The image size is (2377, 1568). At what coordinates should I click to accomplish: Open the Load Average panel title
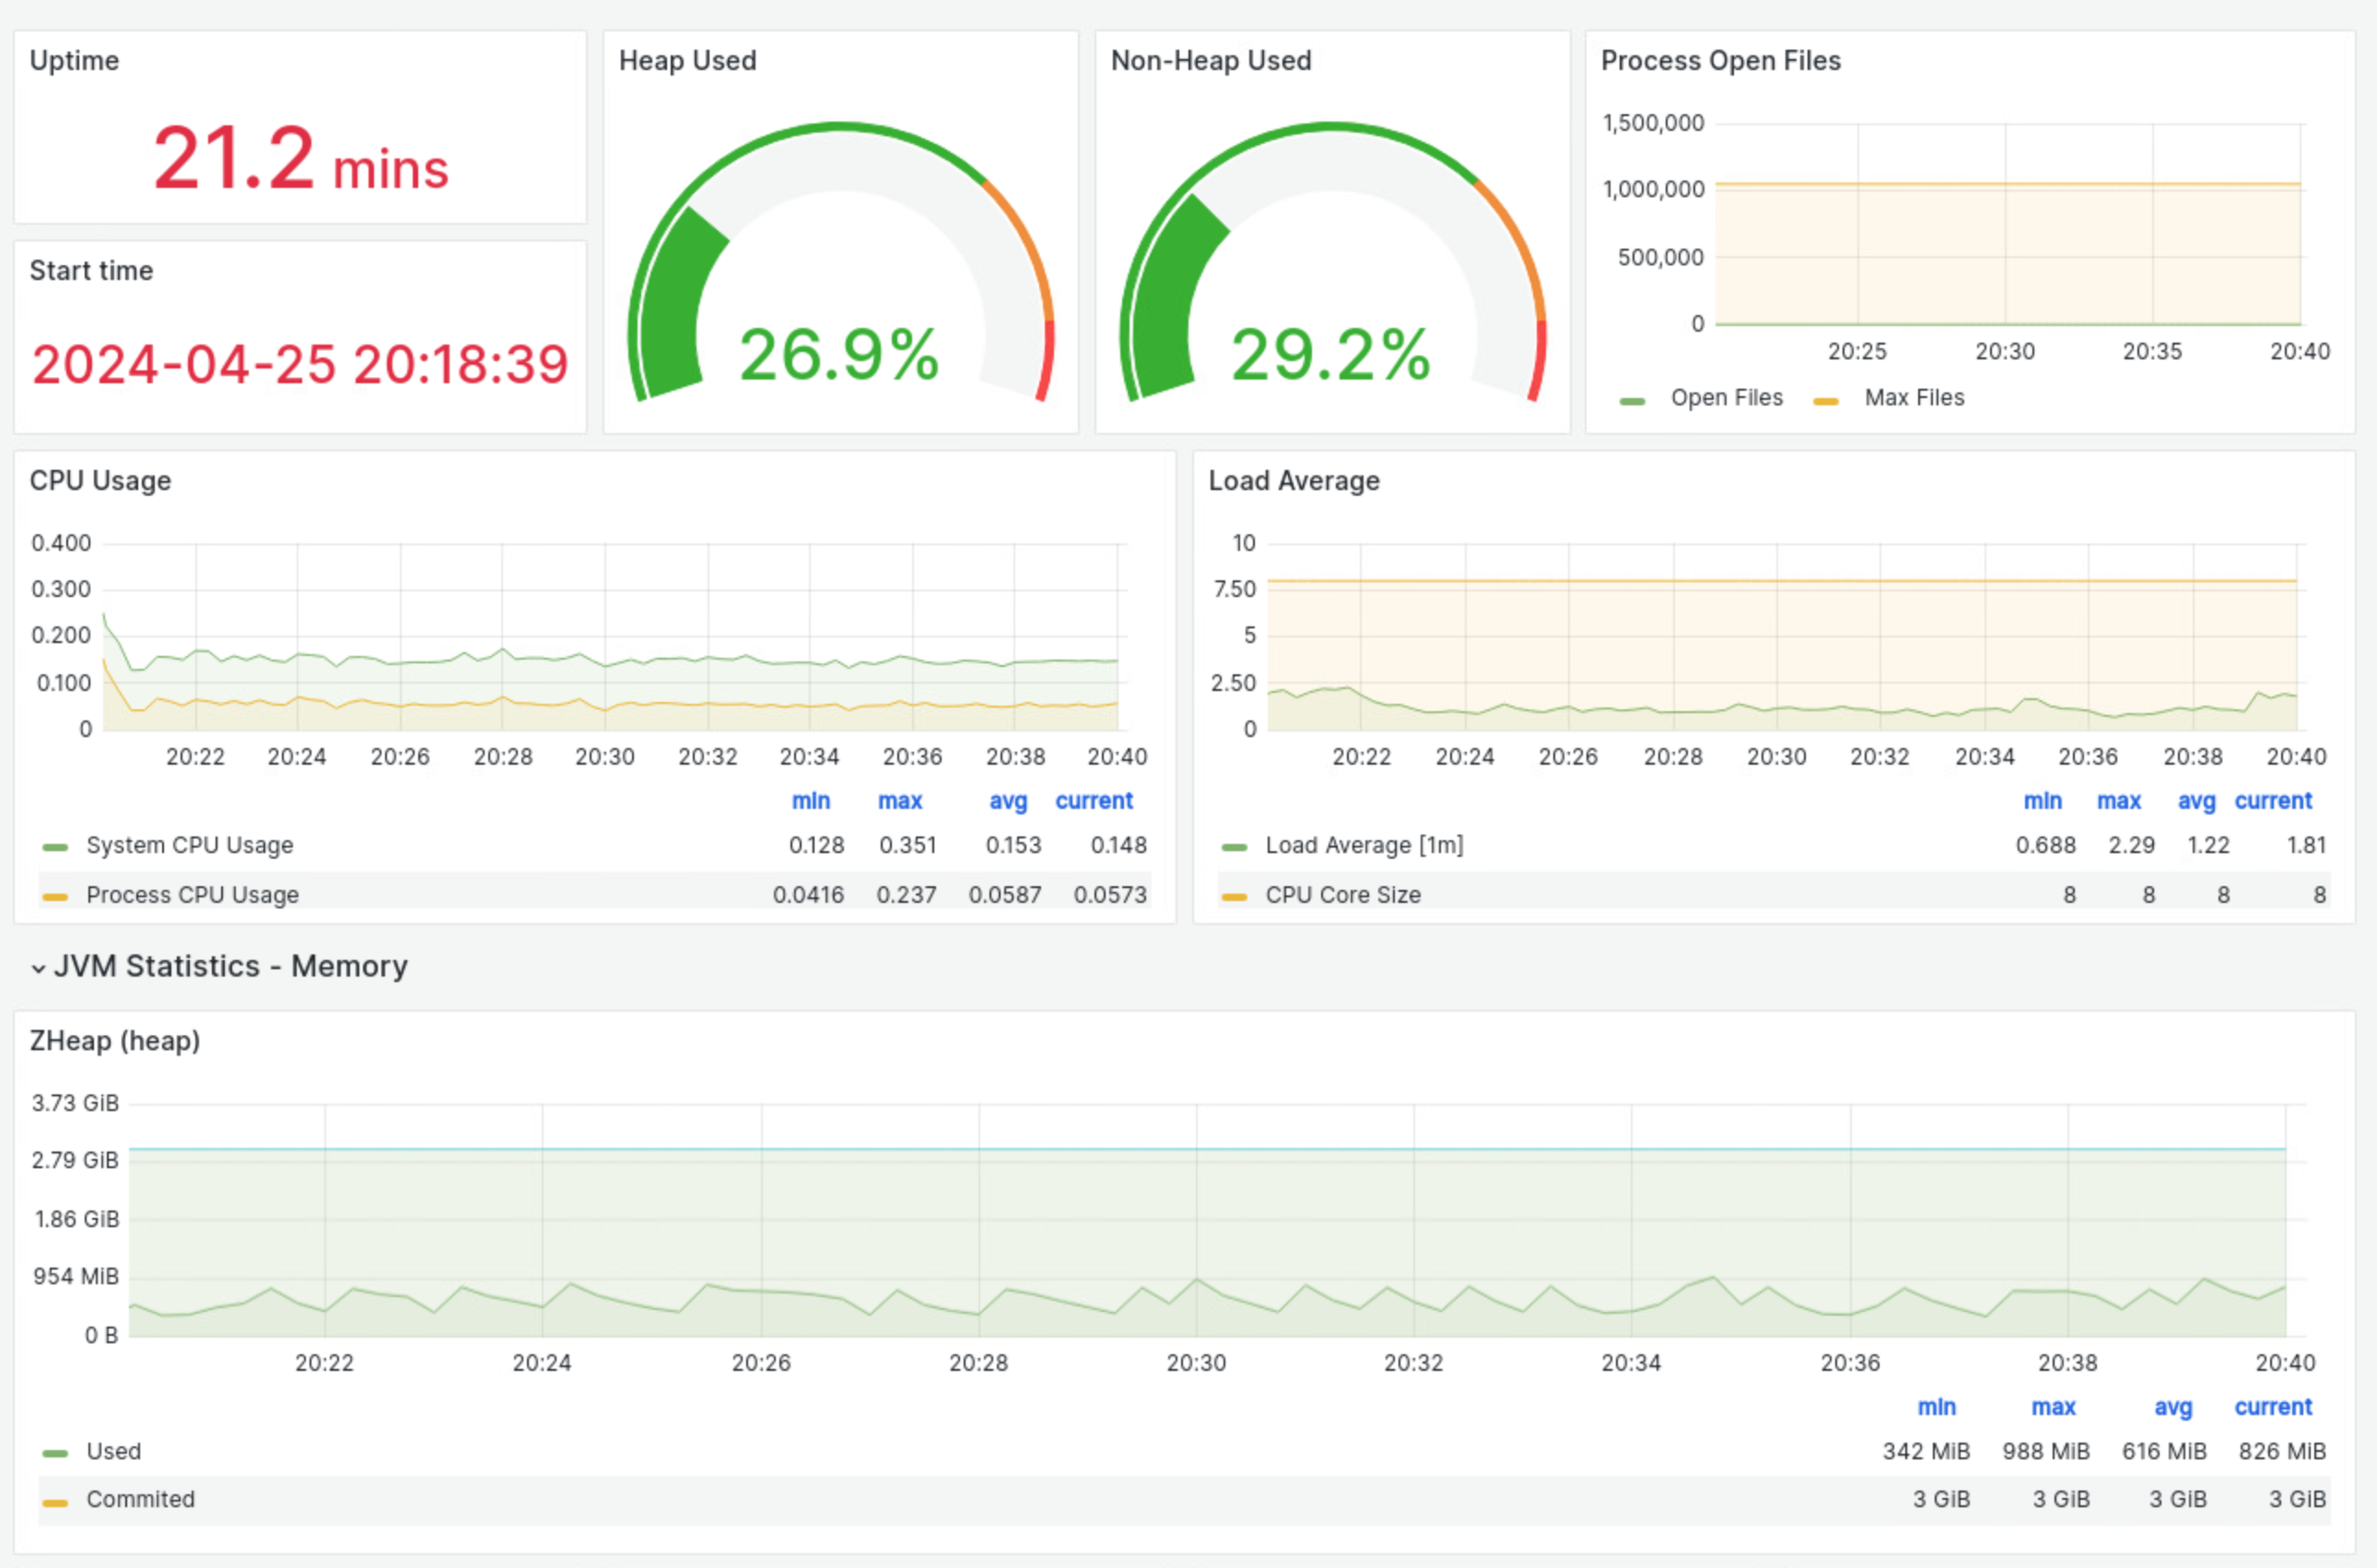1293,480
